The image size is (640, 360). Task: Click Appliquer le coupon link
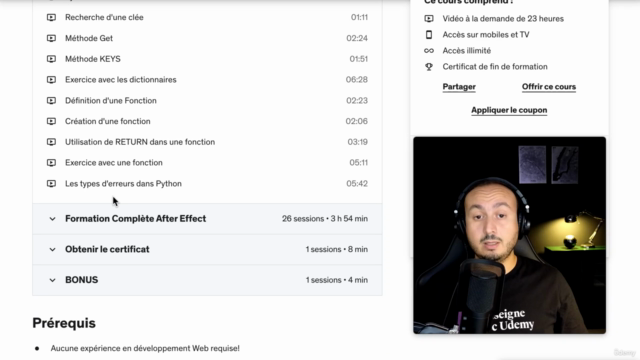coord(509,110)
